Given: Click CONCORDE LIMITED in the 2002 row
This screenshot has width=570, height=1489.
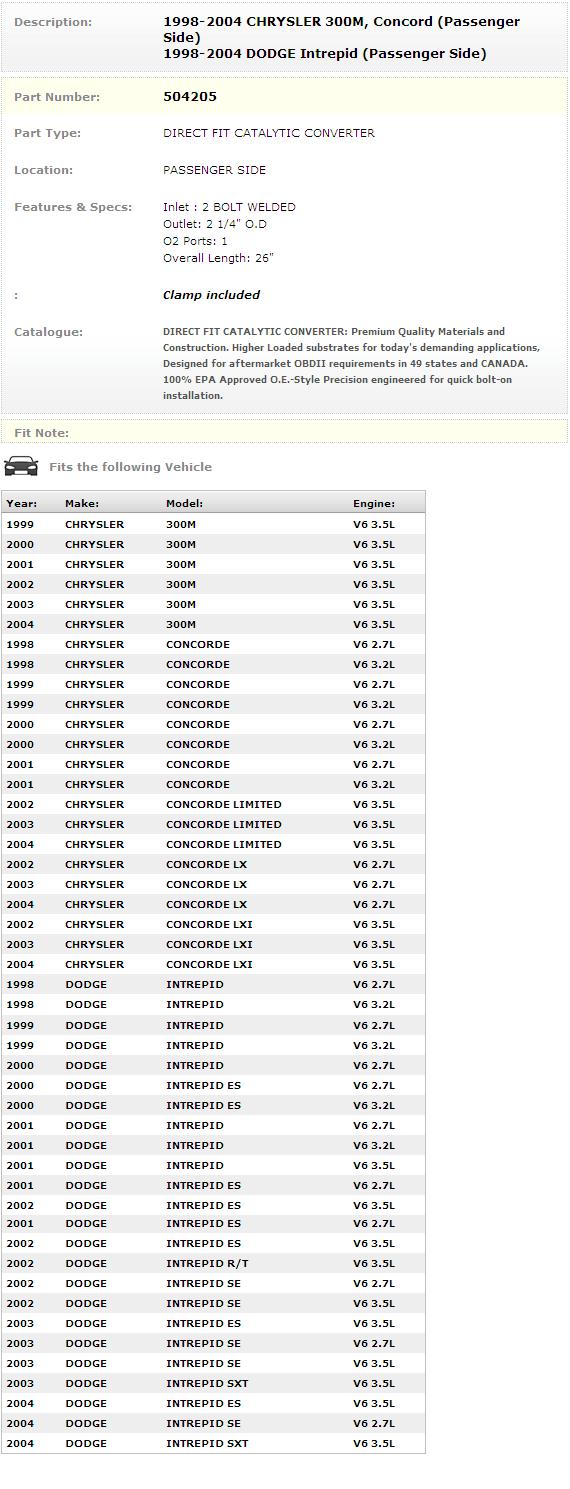Looking at the screenshot, I should click(x=224, y=804).
